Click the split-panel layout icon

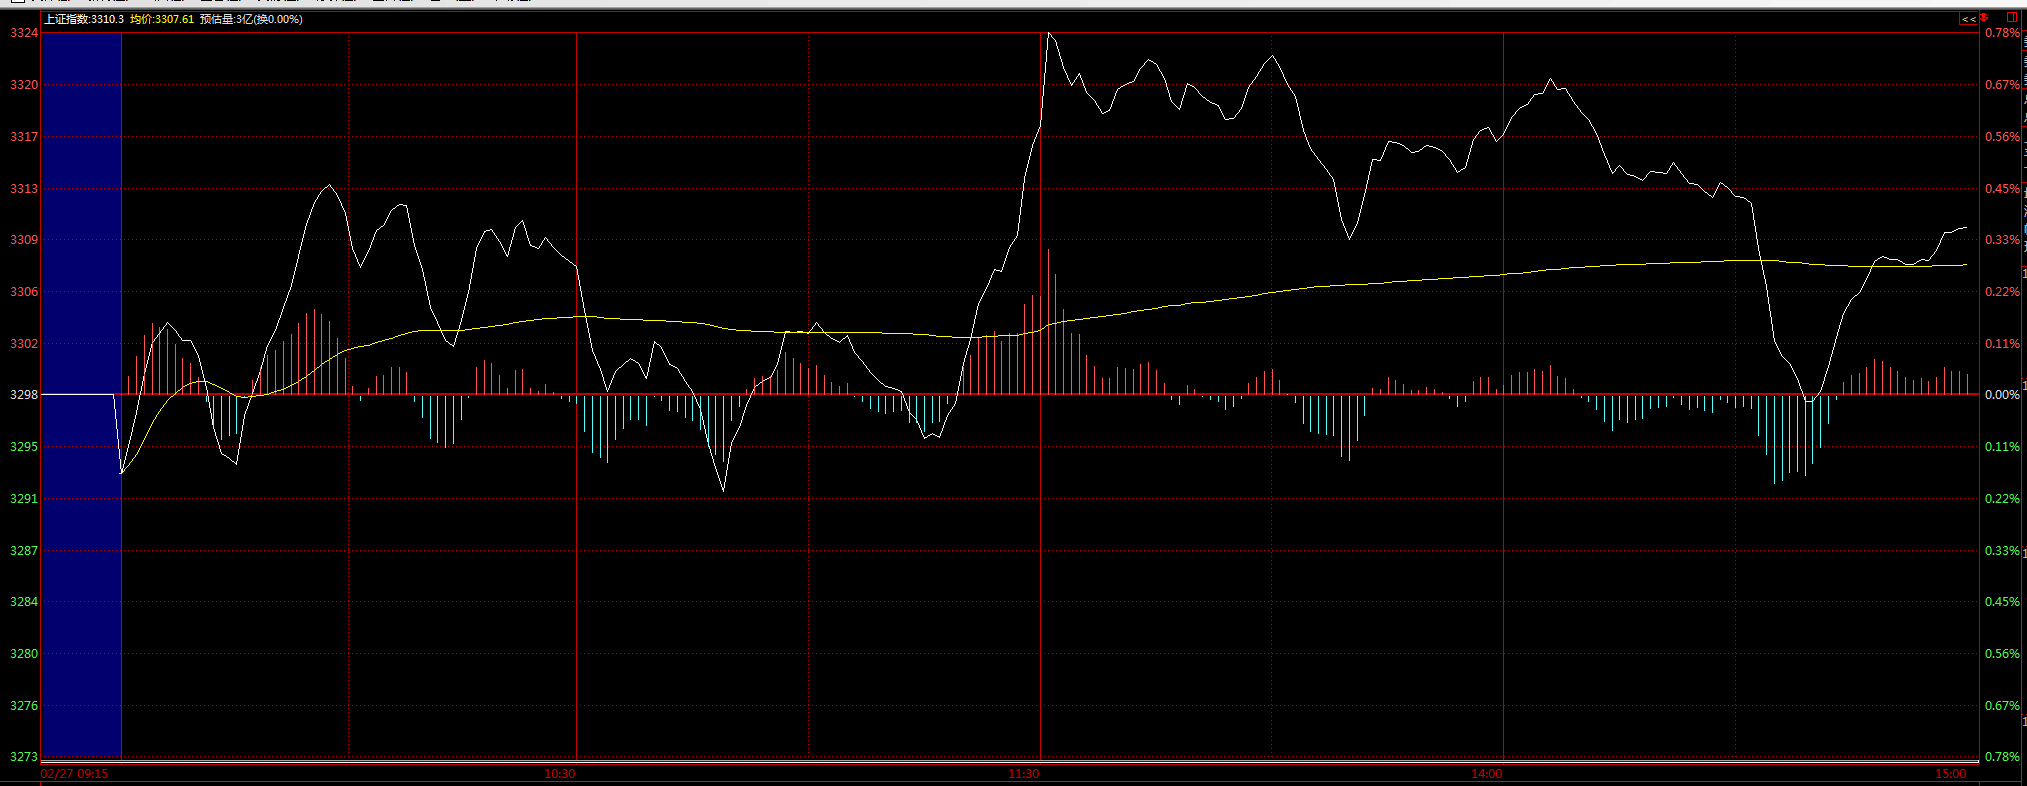tap(2012, 18)
